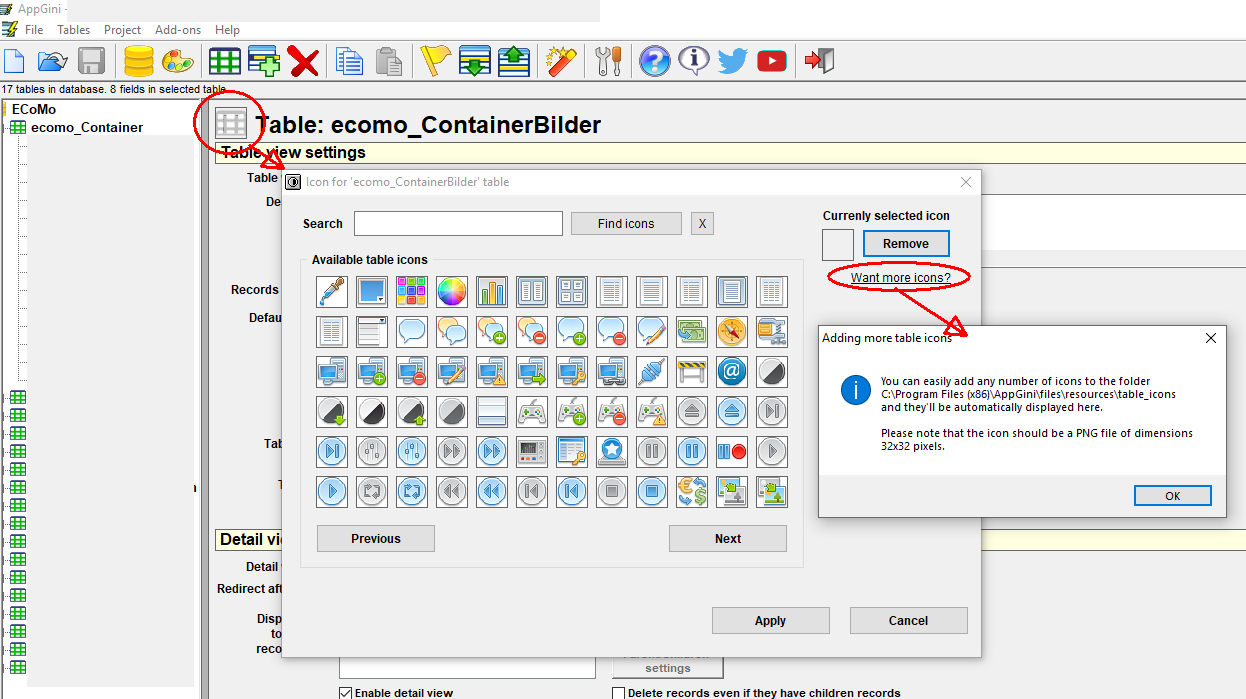1246x699 pixels.
Task: Open the File menu
Action: point(34,30)
